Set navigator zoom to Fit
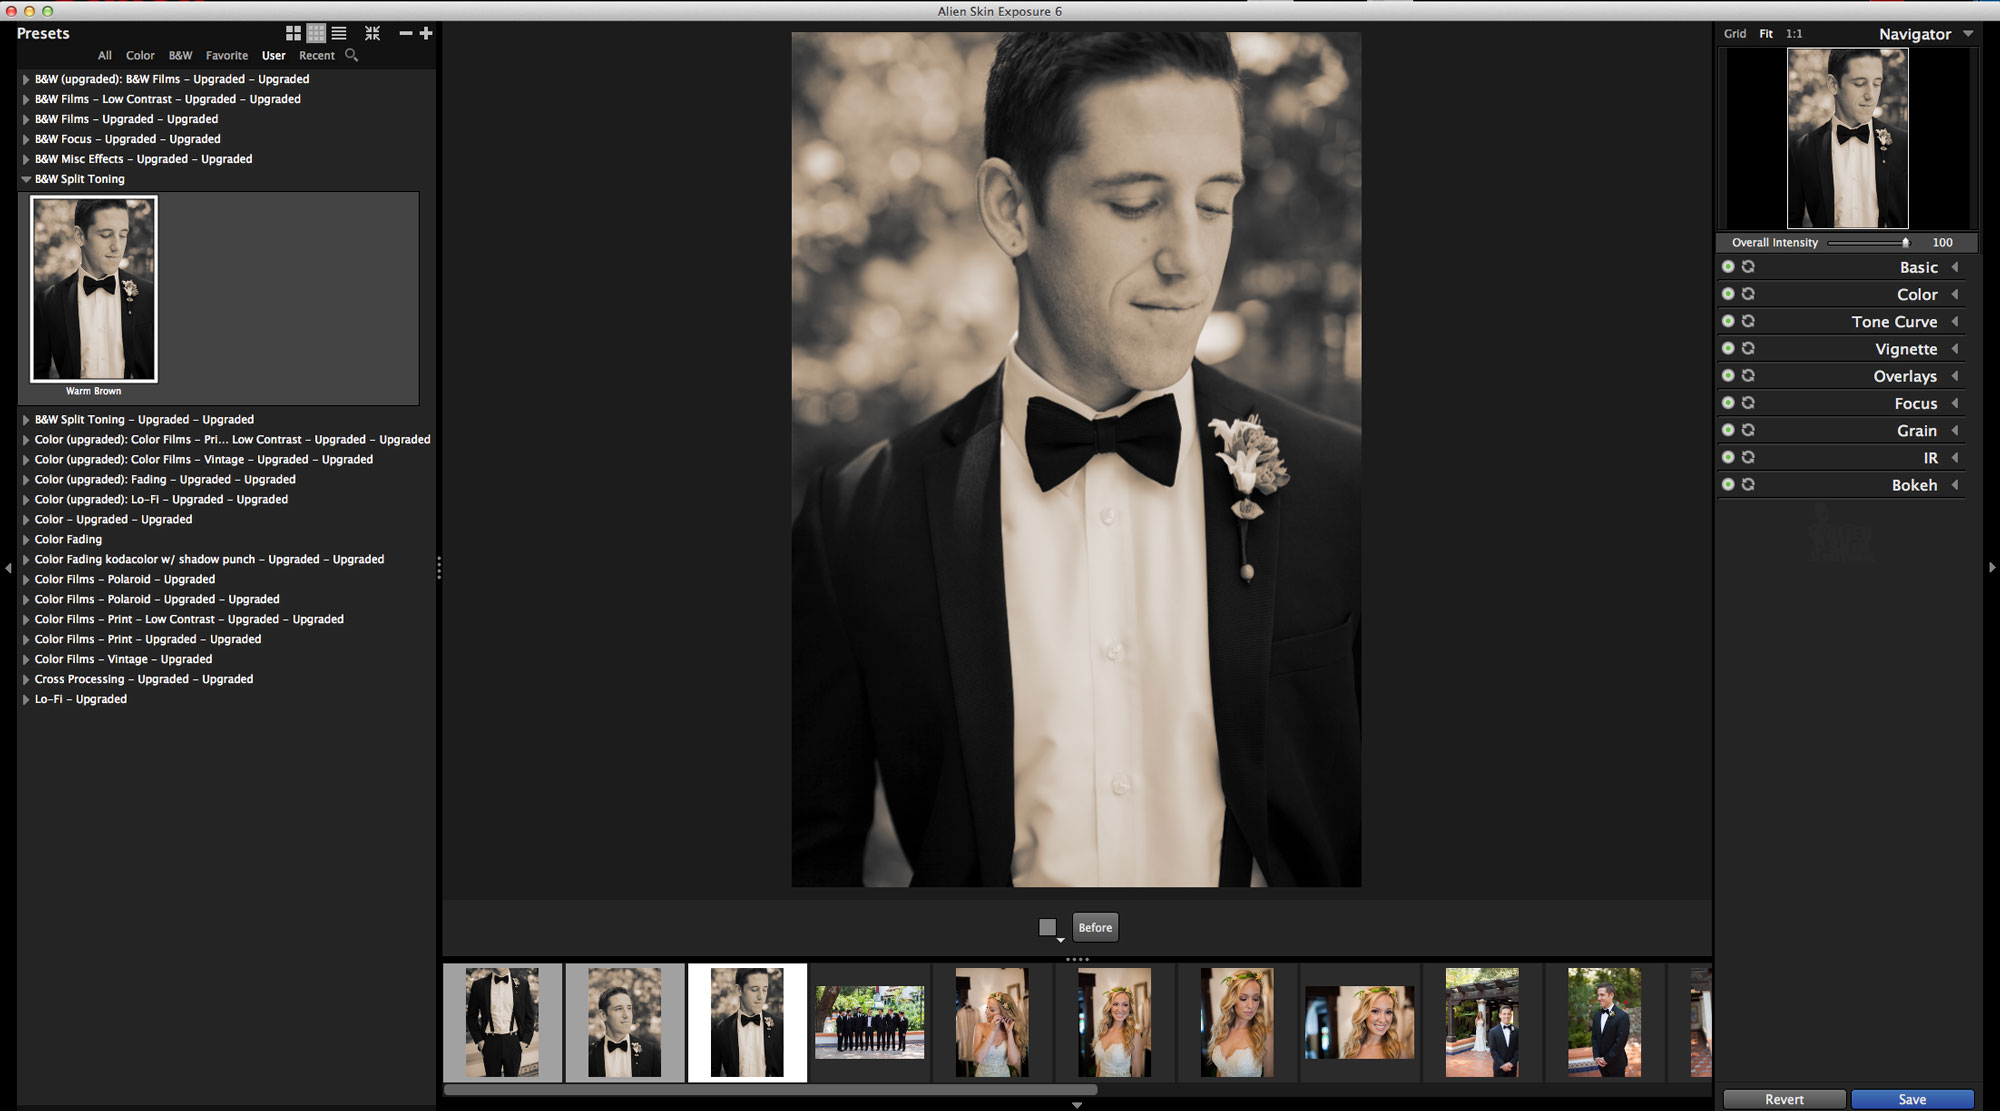This screenshot has height=1111, width=2000. pos(1766,34)
